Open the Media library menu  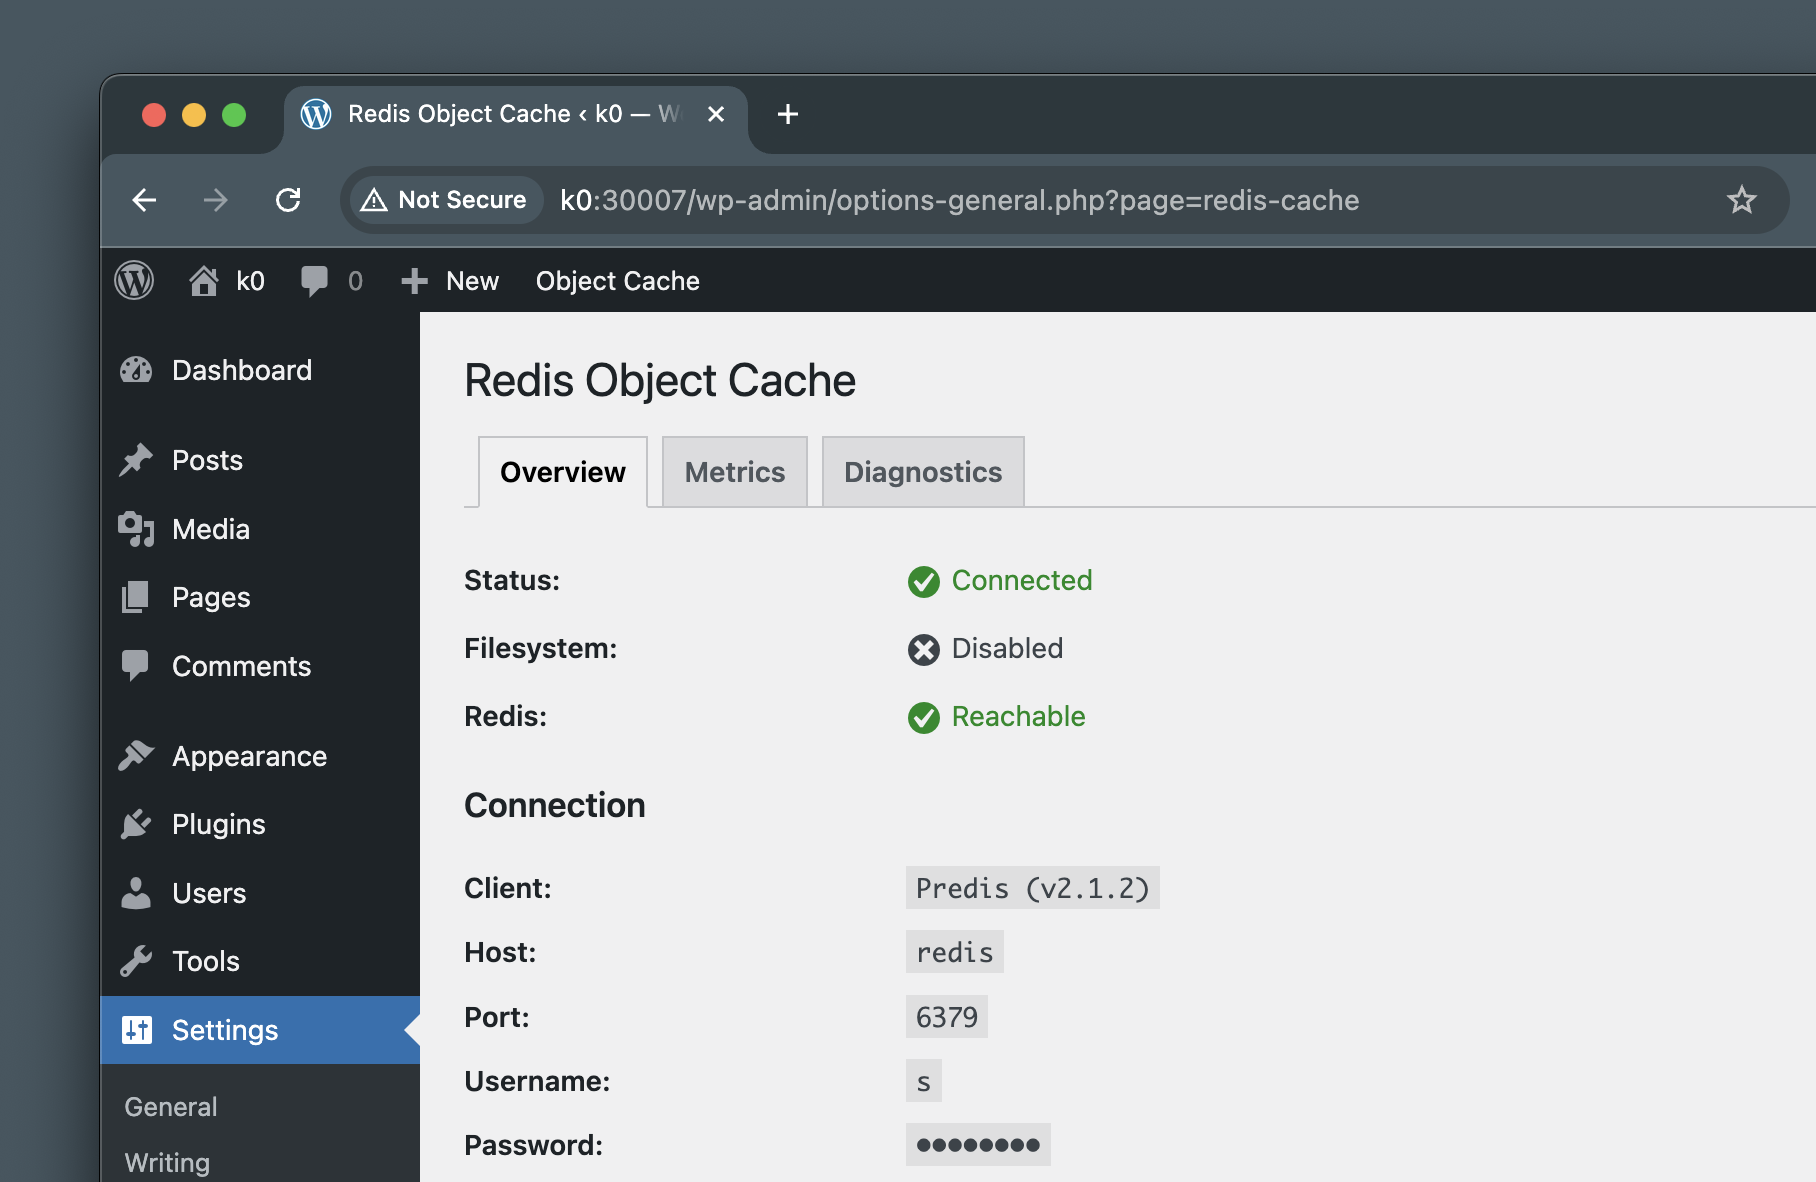coord(210,529)
